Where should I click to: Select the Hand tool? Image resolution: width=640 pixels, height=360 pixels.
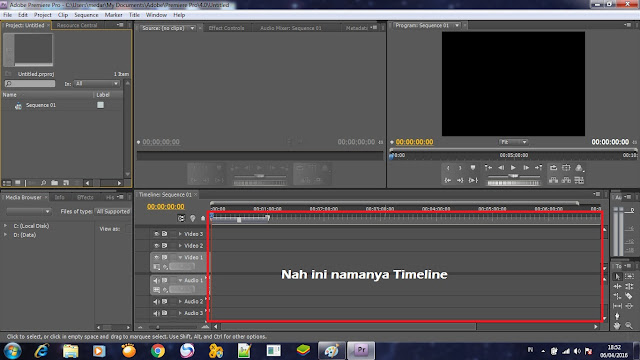coord(617,325)
